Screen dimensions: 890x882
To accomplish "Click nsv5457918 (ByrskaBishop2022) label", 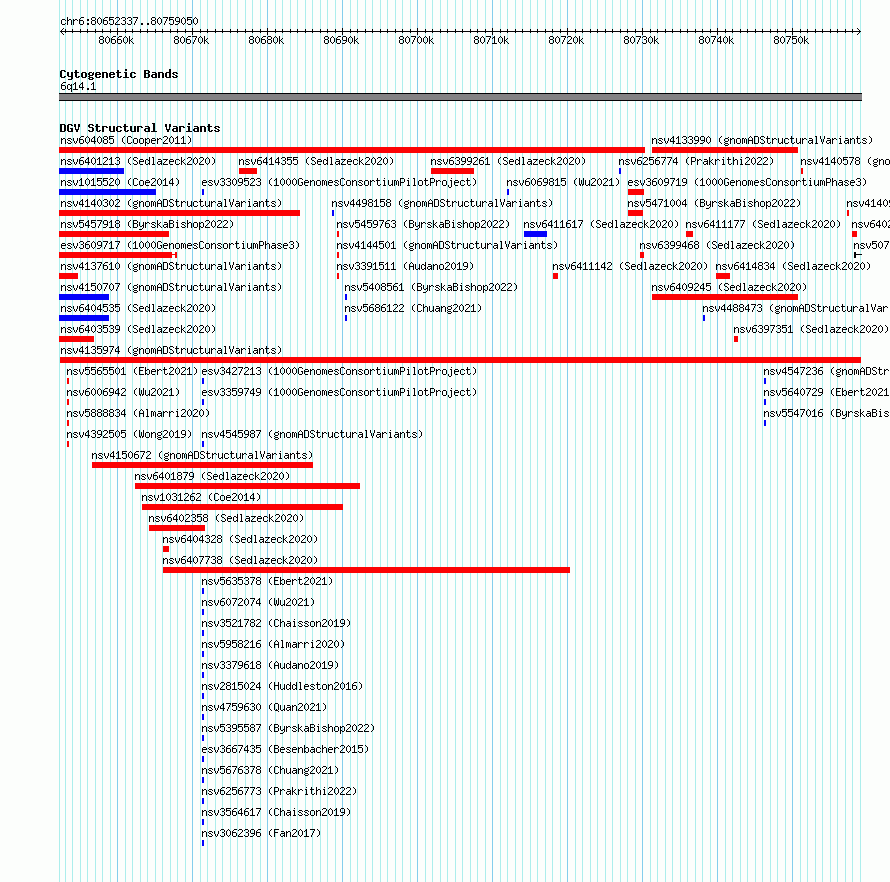I will tap(147, 224).
